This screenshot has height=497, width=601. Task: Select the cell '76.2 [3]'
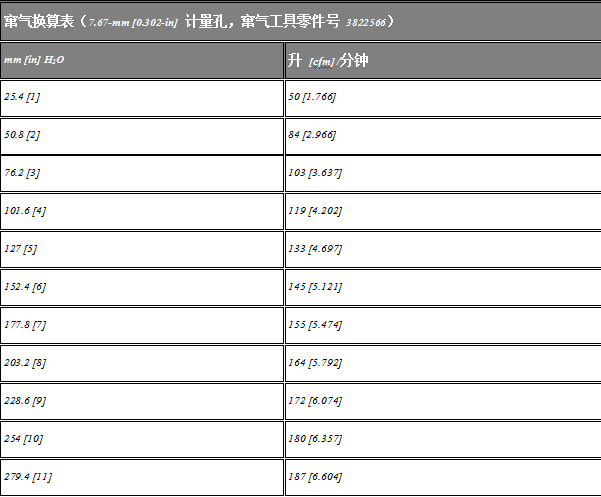tap(142, 173)
